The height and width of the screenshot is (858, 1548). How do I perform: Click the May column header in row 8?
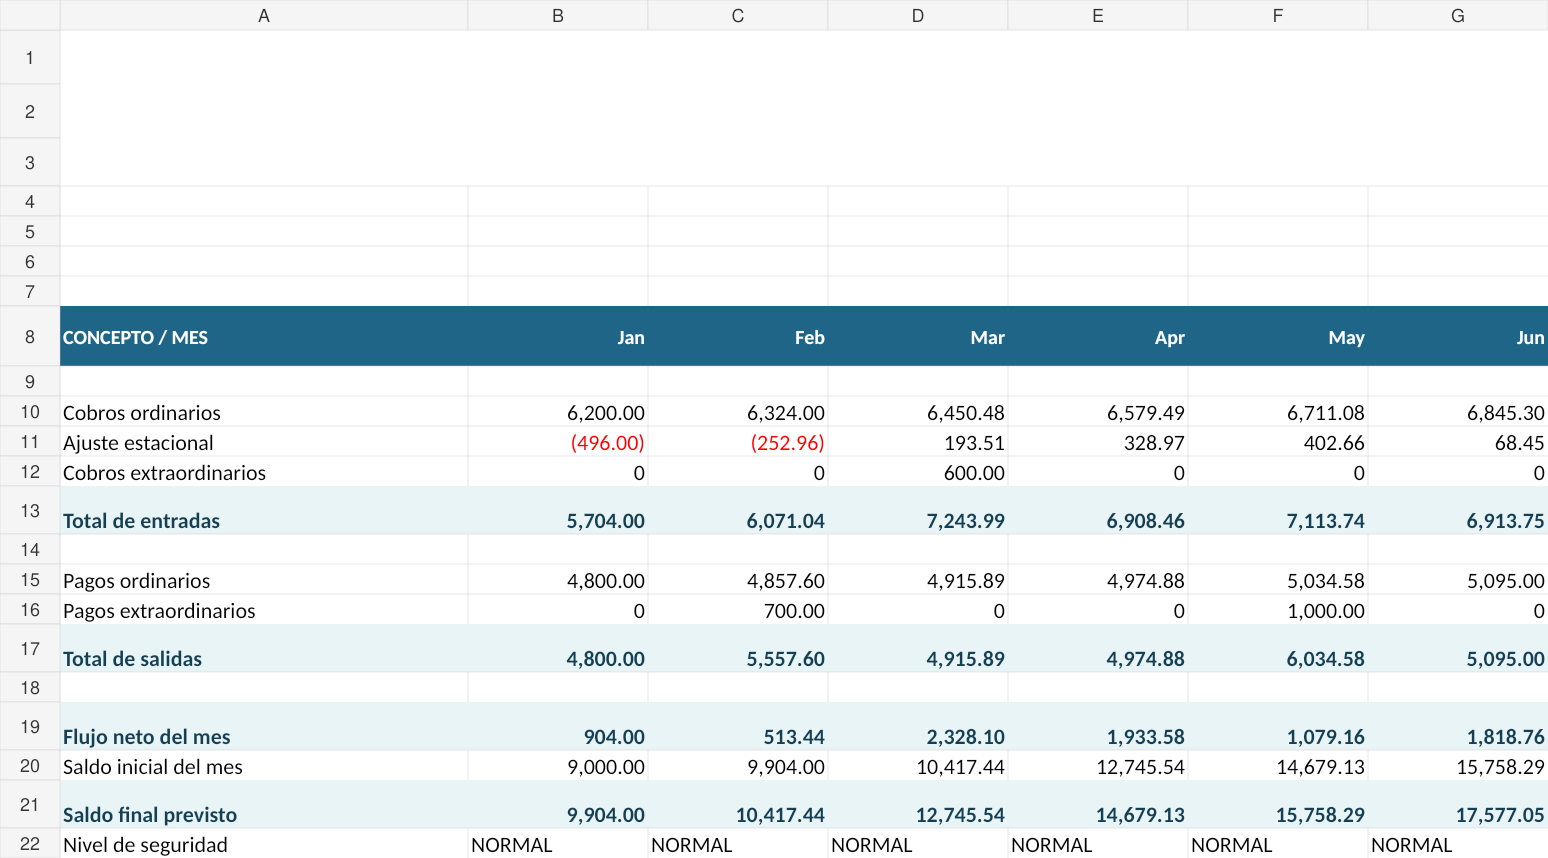point(1278,337)
